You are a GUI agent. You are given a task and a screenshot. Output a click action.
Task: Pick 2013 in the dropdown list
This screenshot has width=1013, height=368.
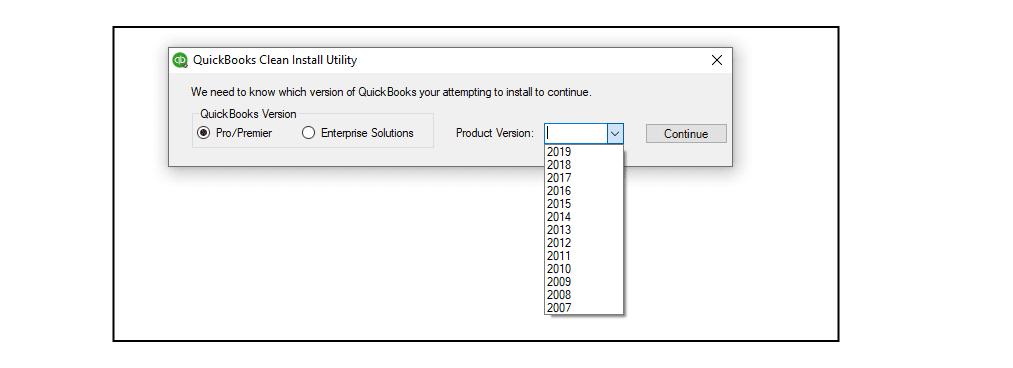tap(583, 230)
